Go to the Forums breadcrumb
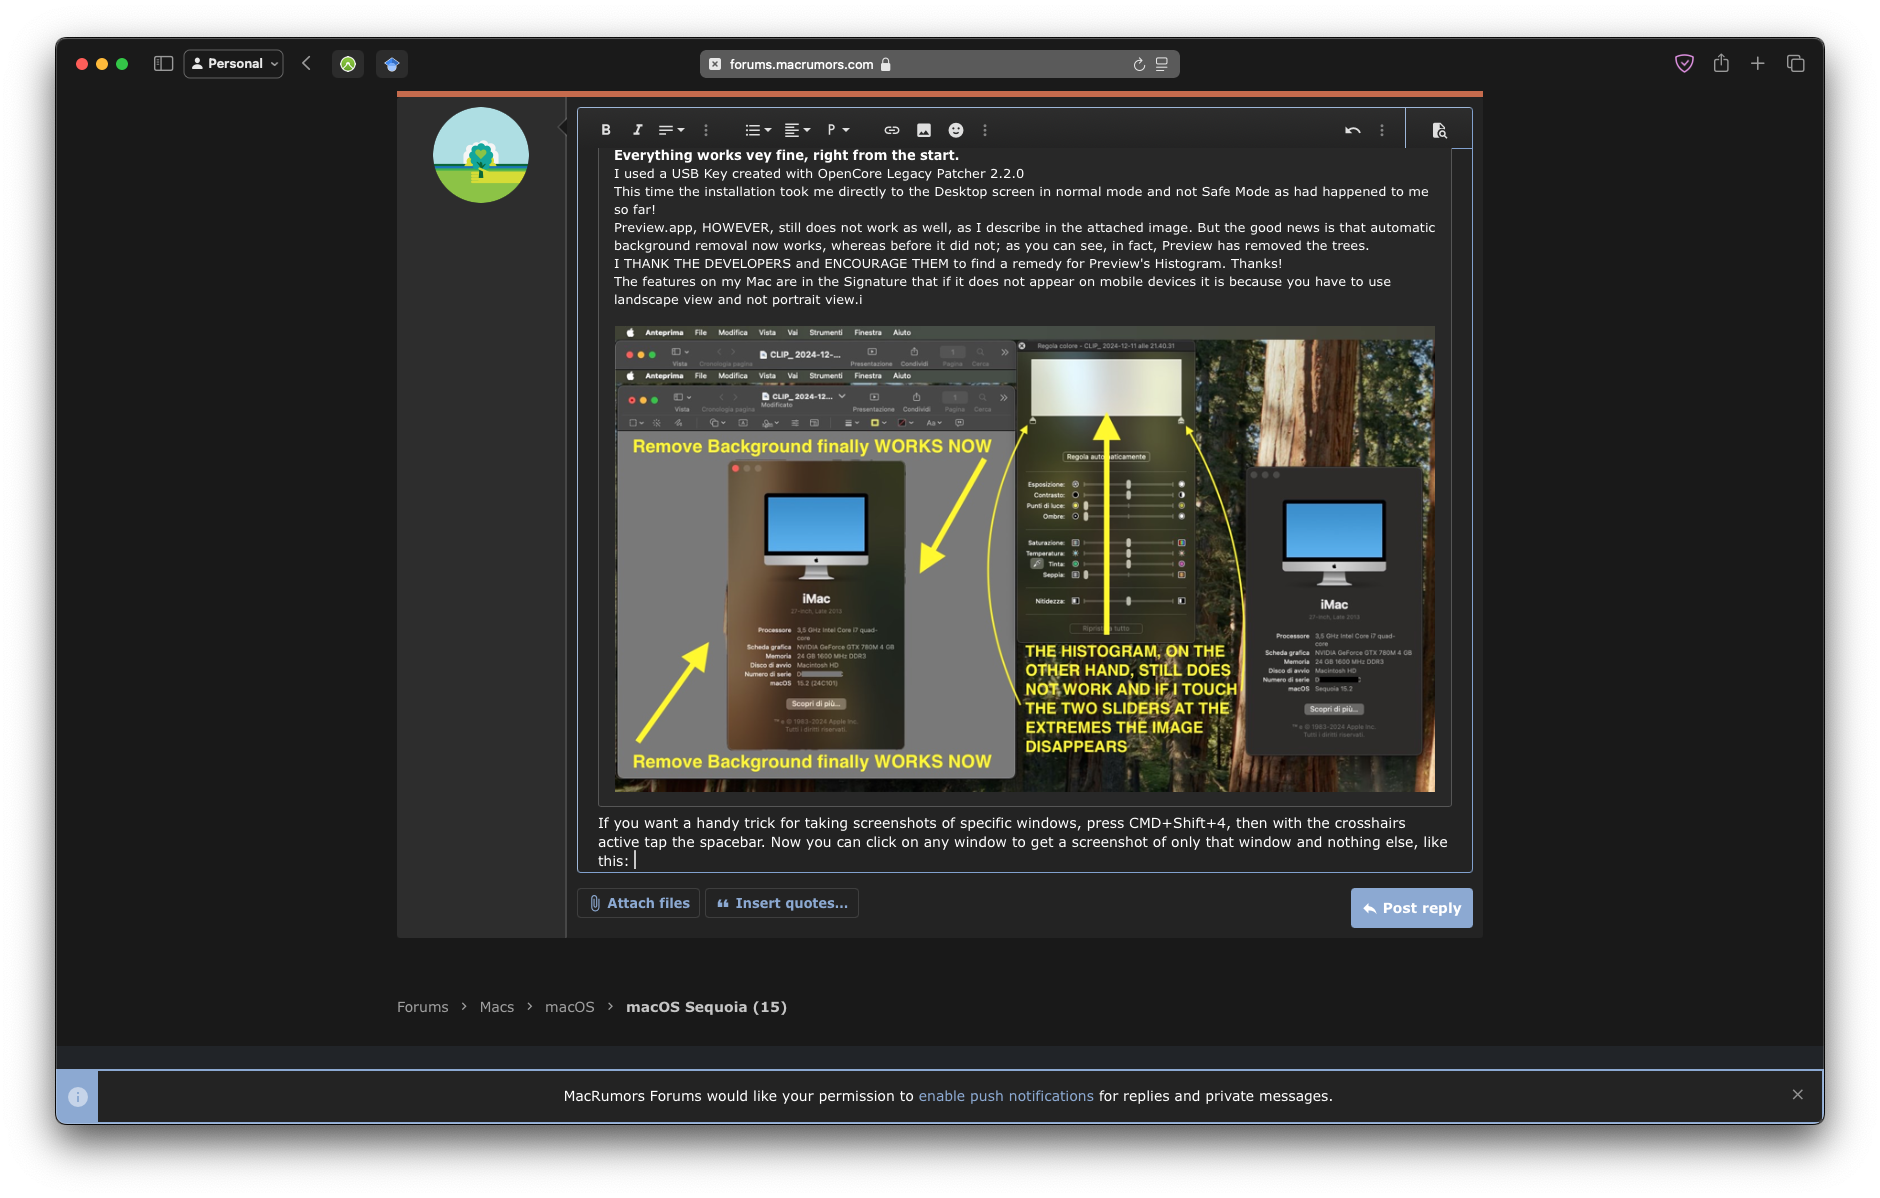 423,1007
